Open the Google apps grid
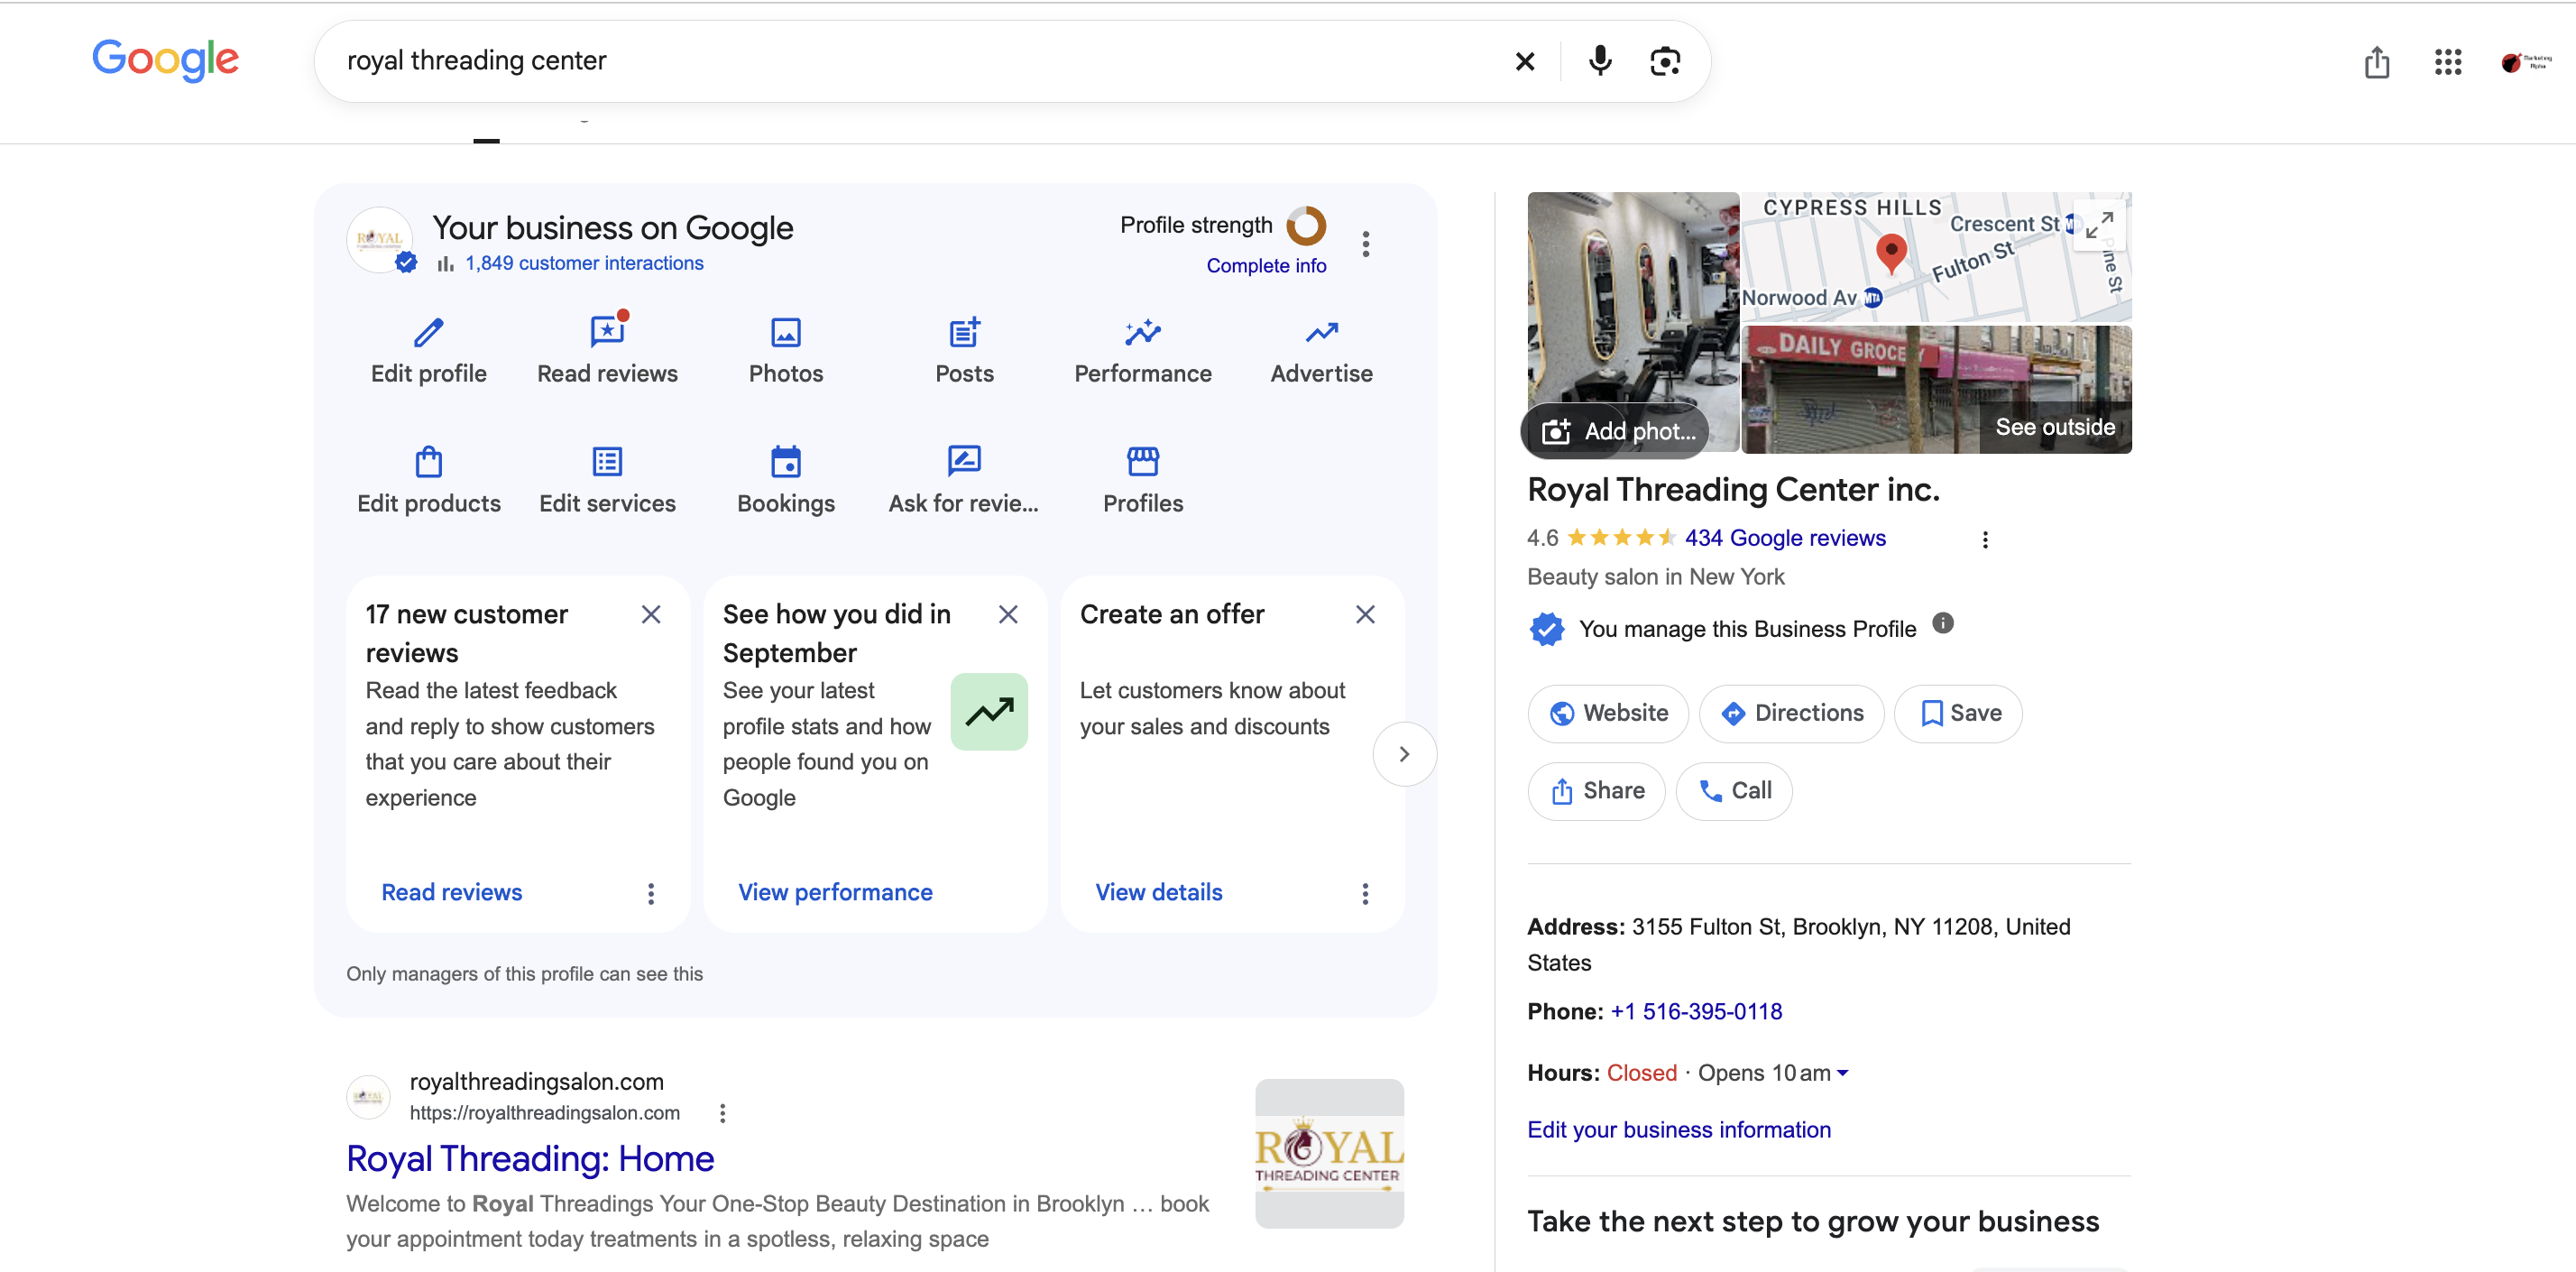 point(2447,62)
